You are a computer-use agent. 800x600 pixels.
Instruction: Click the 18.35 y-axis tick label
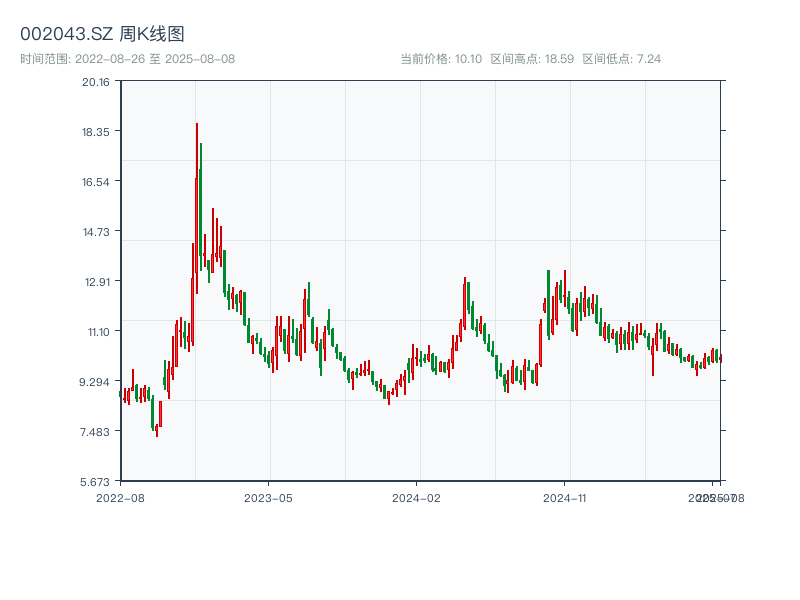click(x=96, y=132)
